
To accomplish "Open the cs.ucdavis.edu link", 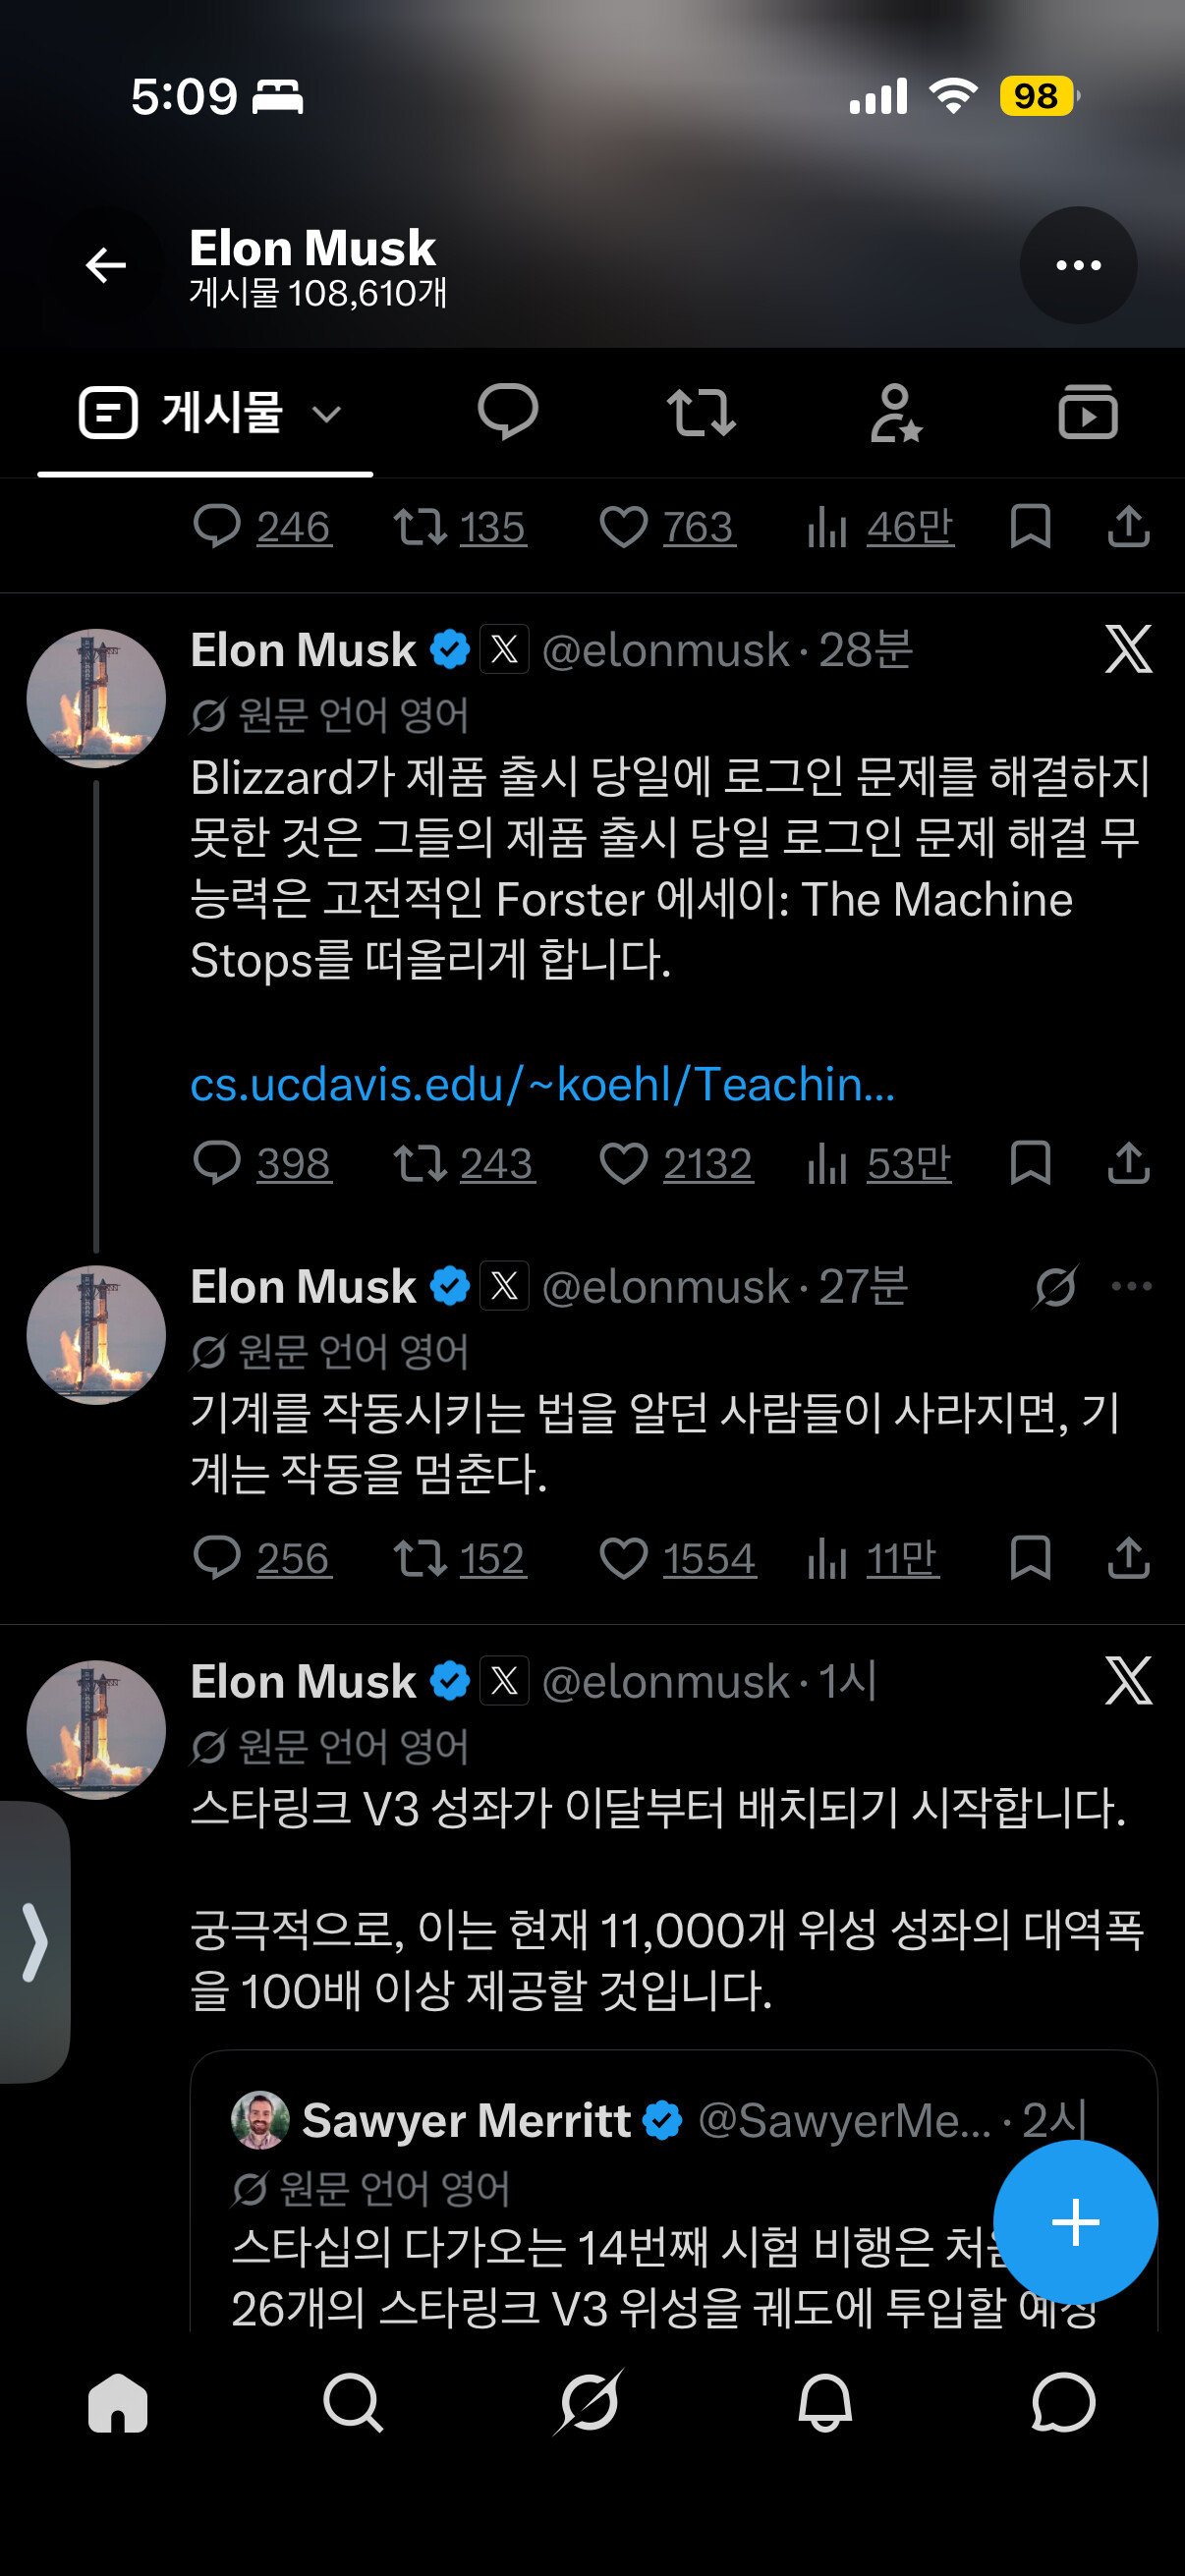I will [543, 1084].
